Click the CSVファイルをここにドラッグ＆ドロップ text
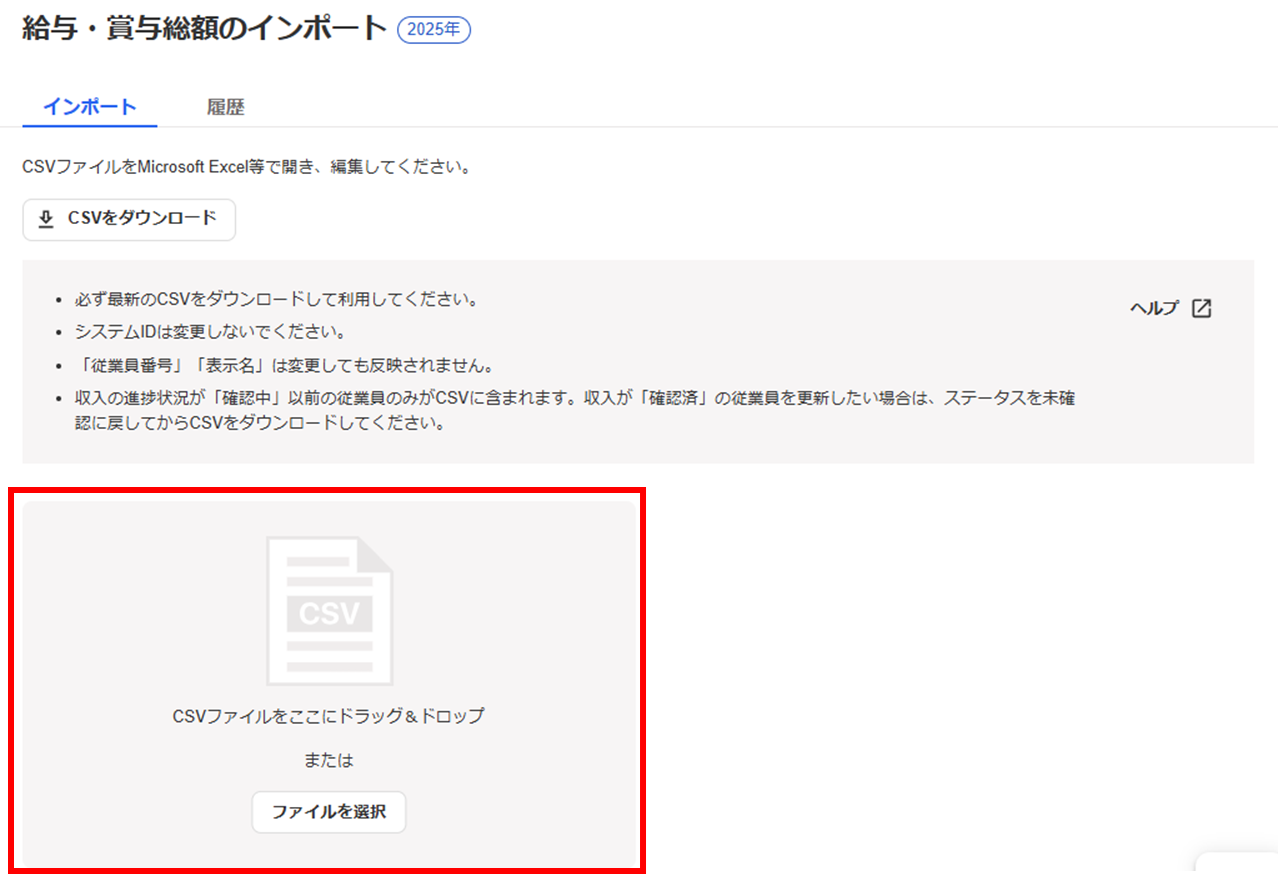This screenshot has height=874, width=1278. (329, 716)
